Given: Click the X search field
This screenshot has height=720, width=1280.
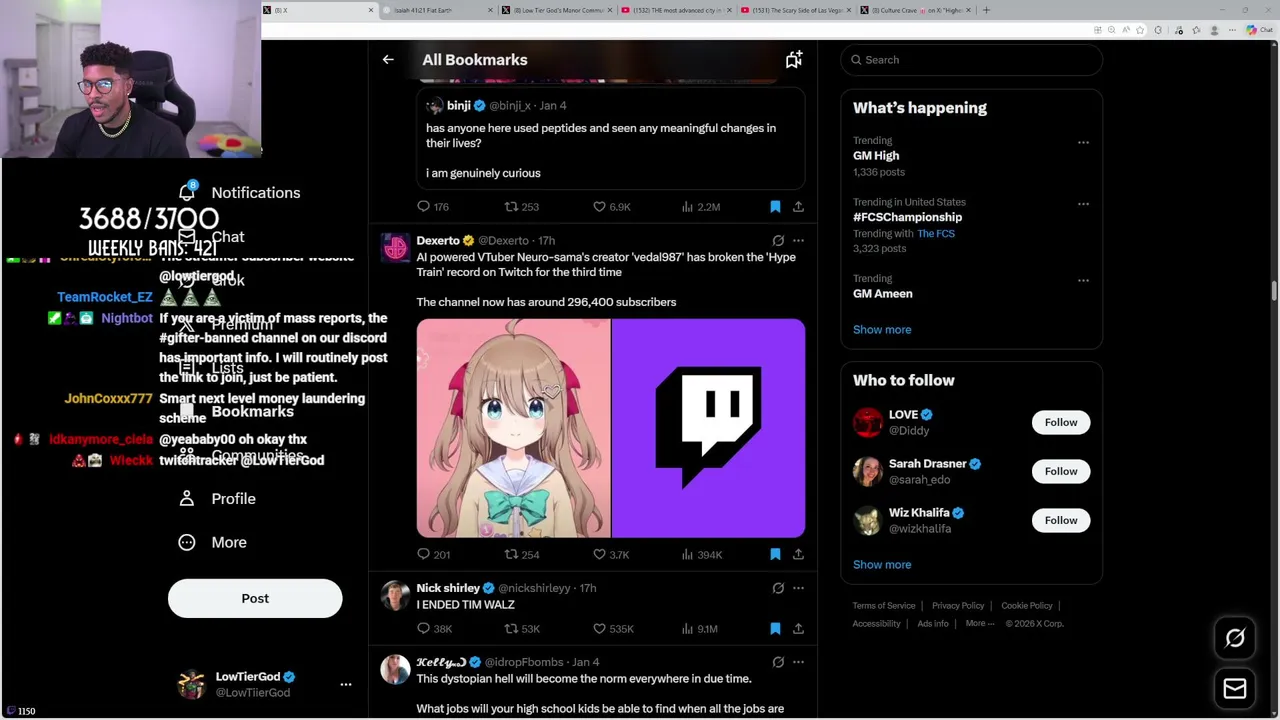Looking at the screenshot, I should coord(971,60).
